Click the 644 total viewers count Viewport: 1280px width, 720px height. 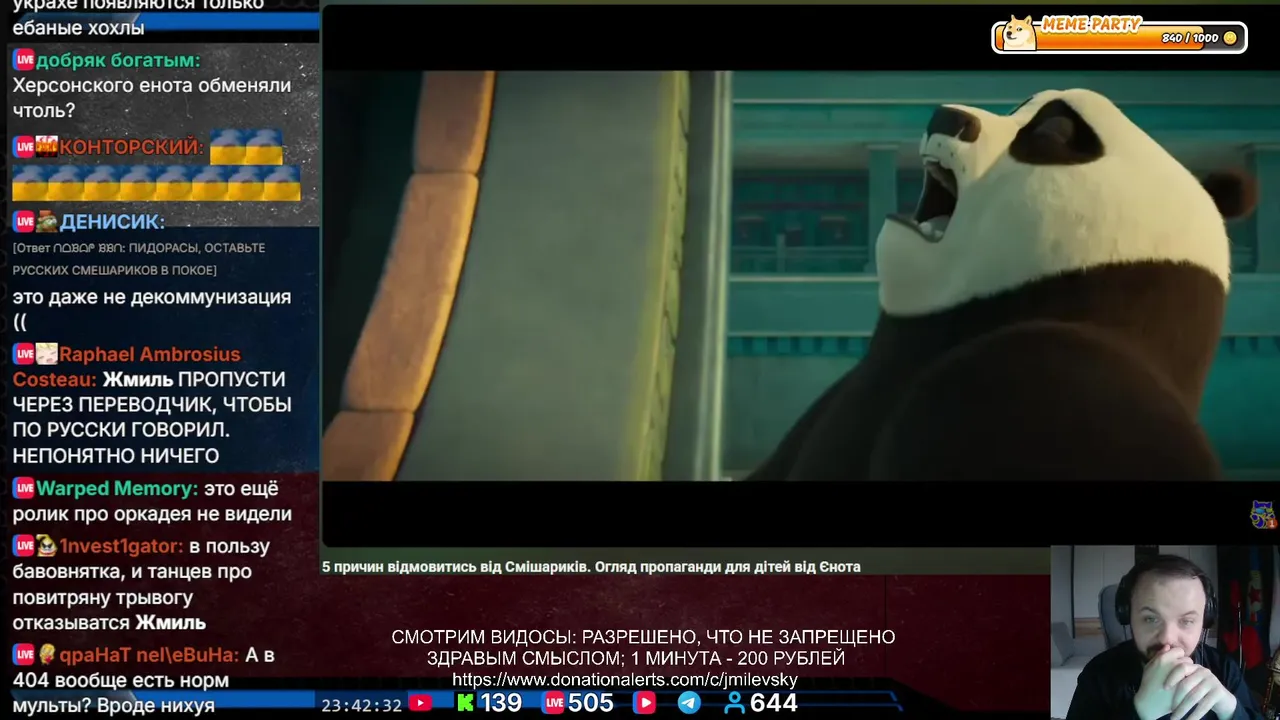[x=773, y=703]
